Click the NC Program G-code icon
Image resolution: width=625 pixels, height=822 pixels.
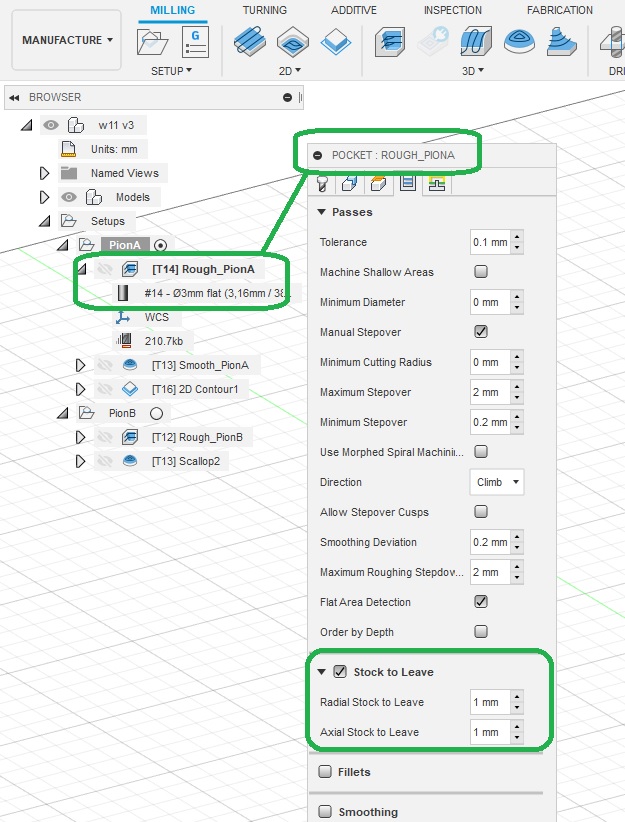point(195,42)
